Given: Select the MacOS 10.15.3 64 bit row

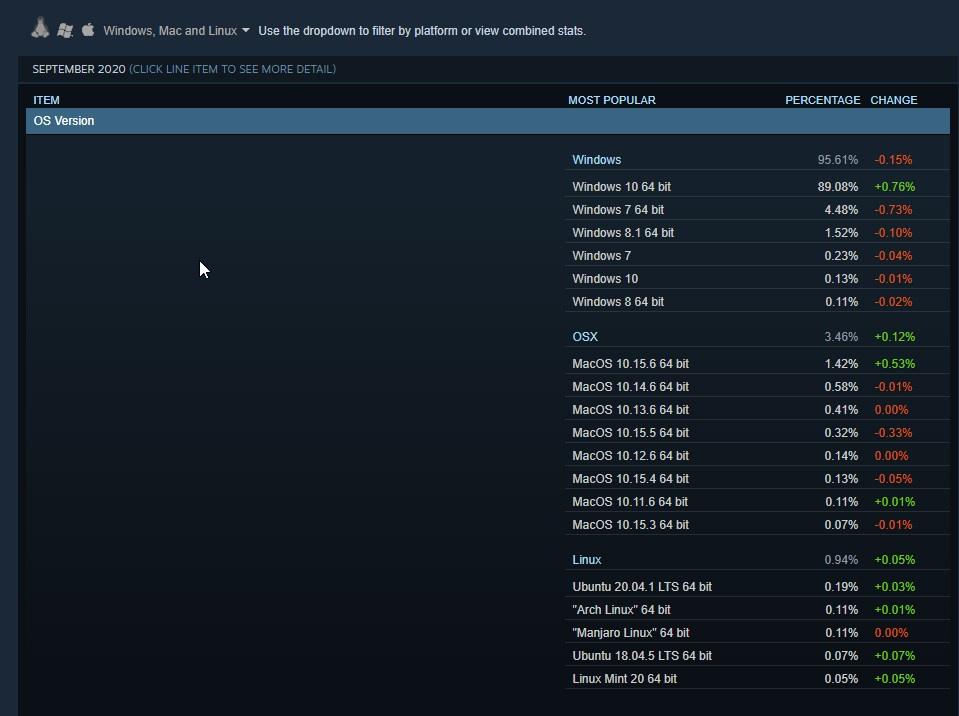Looking at the screenshot, I should pyautogui.click(x=757, y=525).
